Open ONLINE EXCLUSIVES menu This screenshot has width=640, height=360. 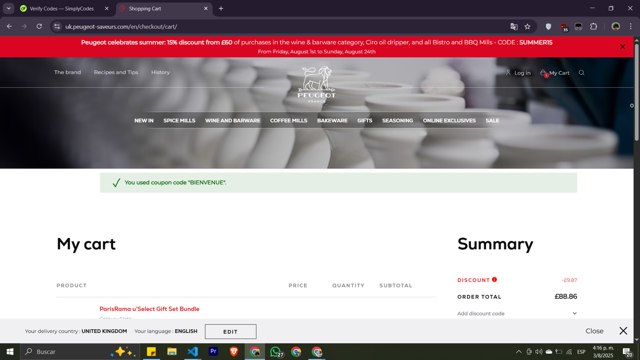pyautogui.click(x=449, y=120)
